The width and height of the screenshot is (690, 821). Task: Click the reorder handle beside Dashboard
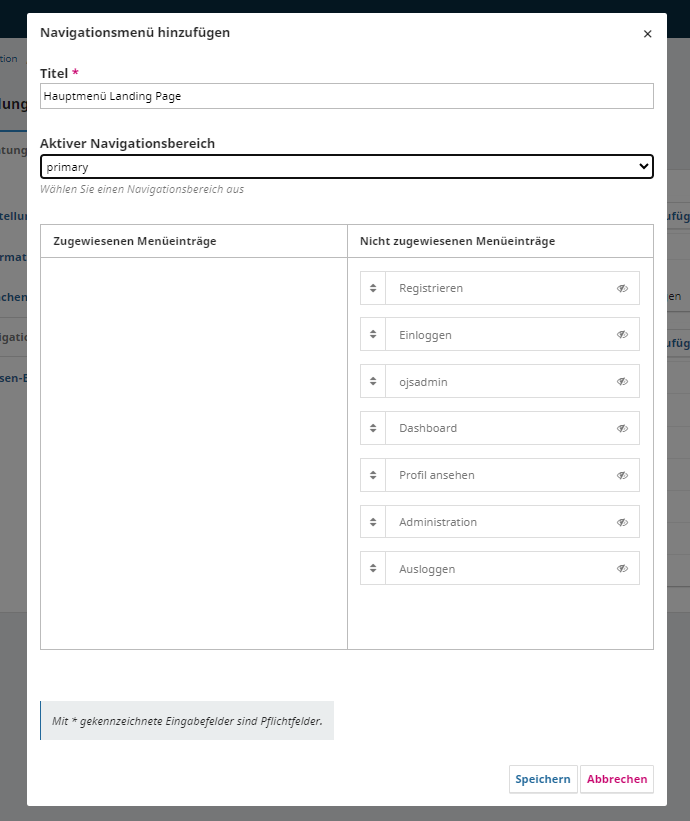pos(373,428)
